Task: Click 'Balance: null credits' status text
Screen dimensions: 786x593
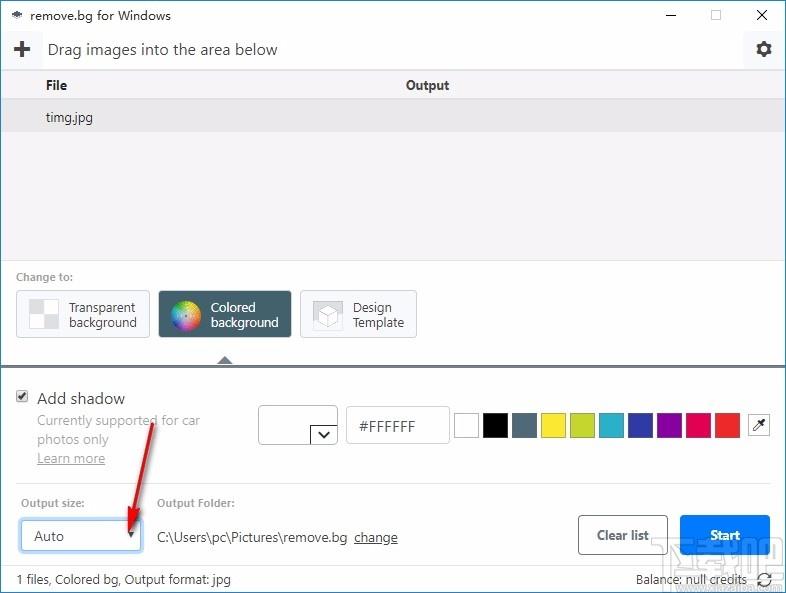Action: [691, 579]
